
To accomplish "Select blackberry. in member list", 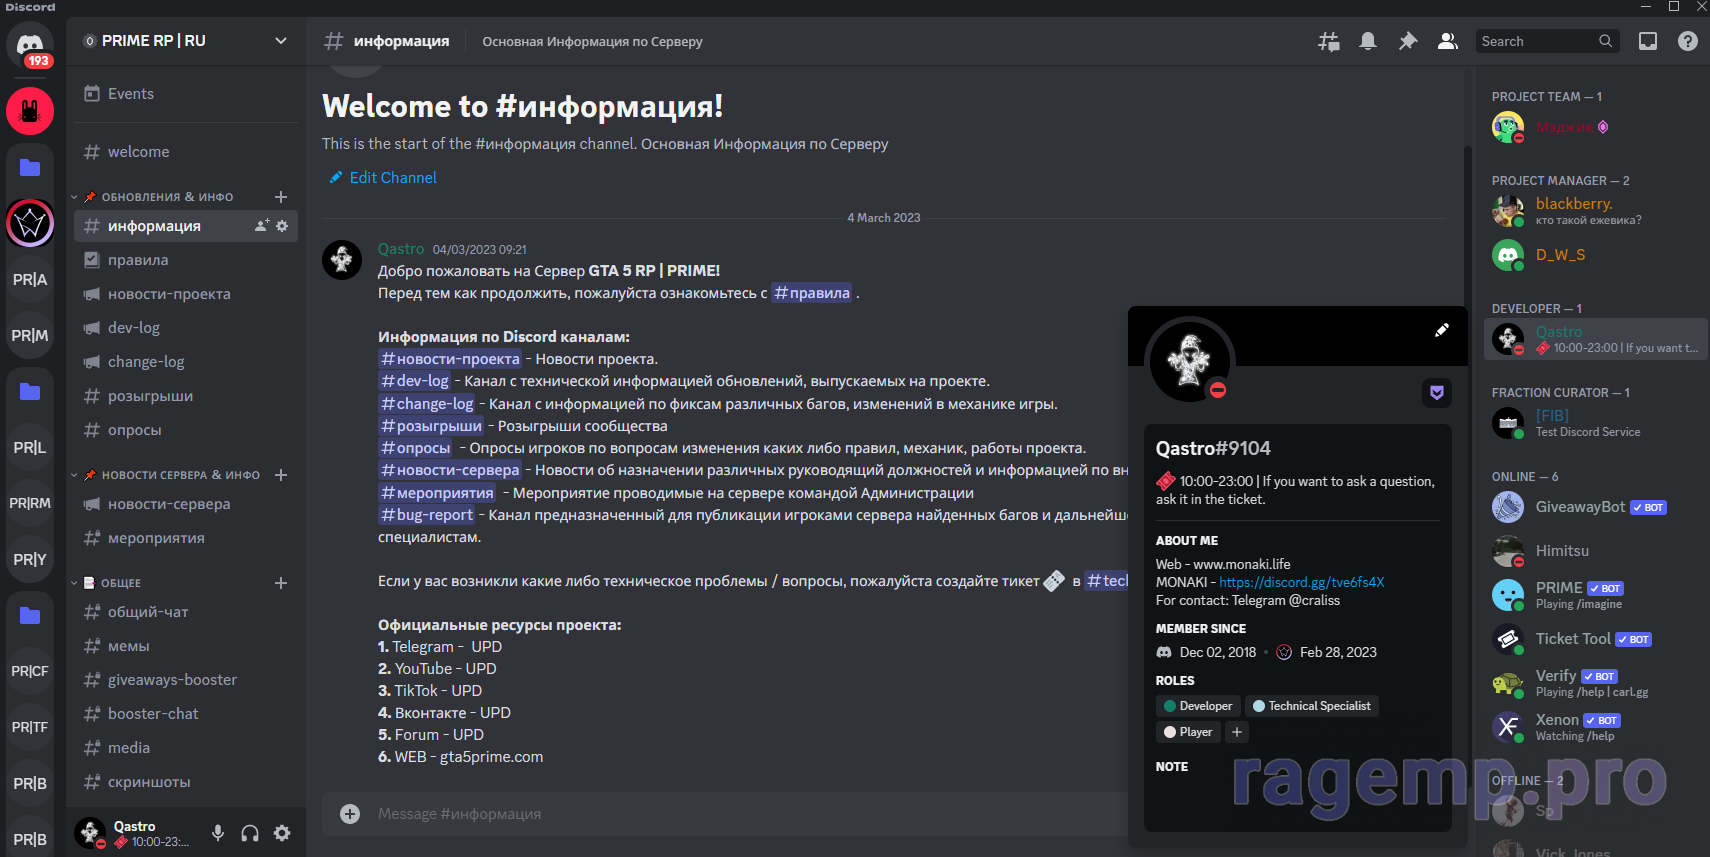I will 1596,211.
